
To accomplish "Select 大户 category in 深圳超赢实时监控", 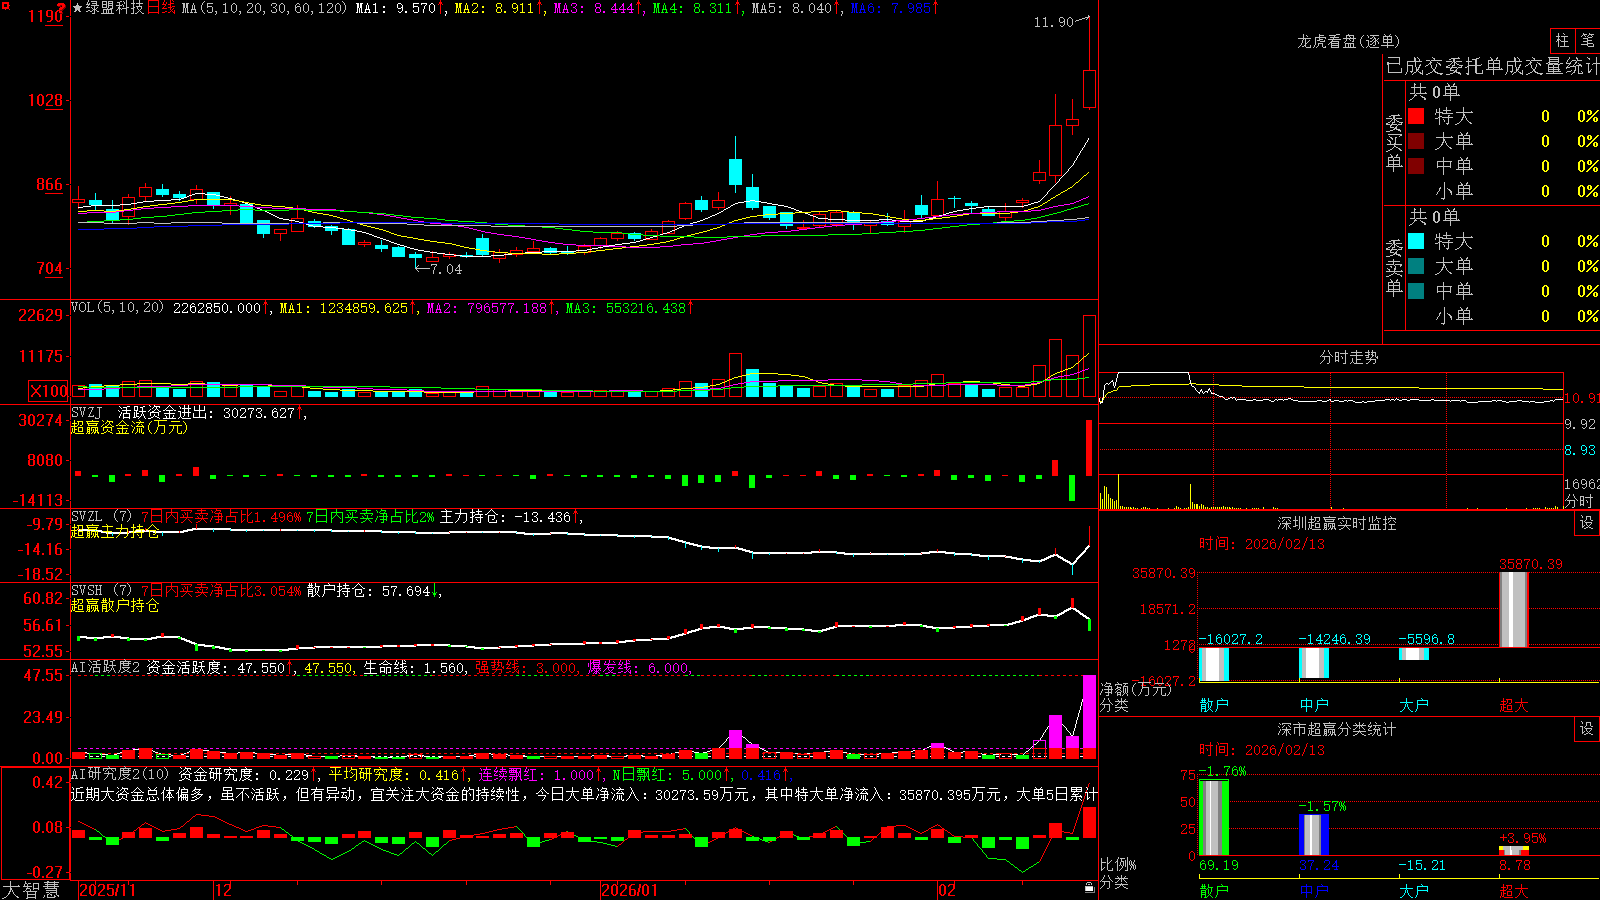I will 1414,705.
